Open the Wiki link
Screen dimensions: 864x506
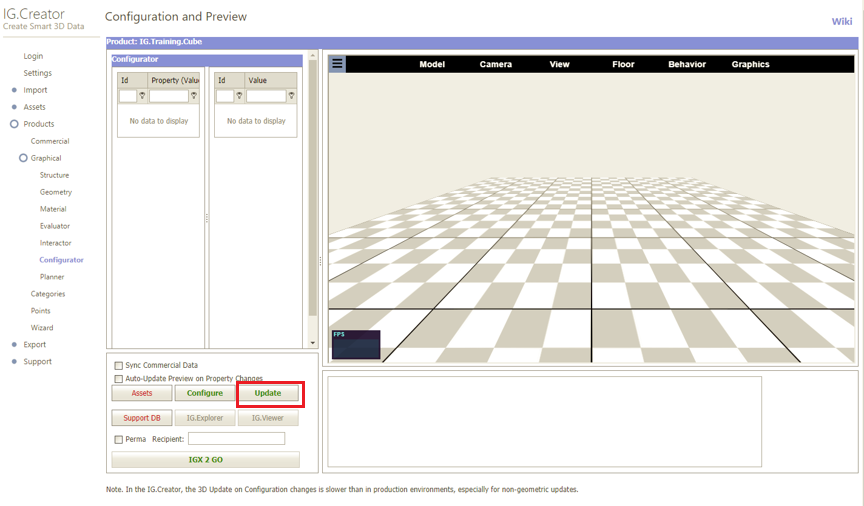842,22
